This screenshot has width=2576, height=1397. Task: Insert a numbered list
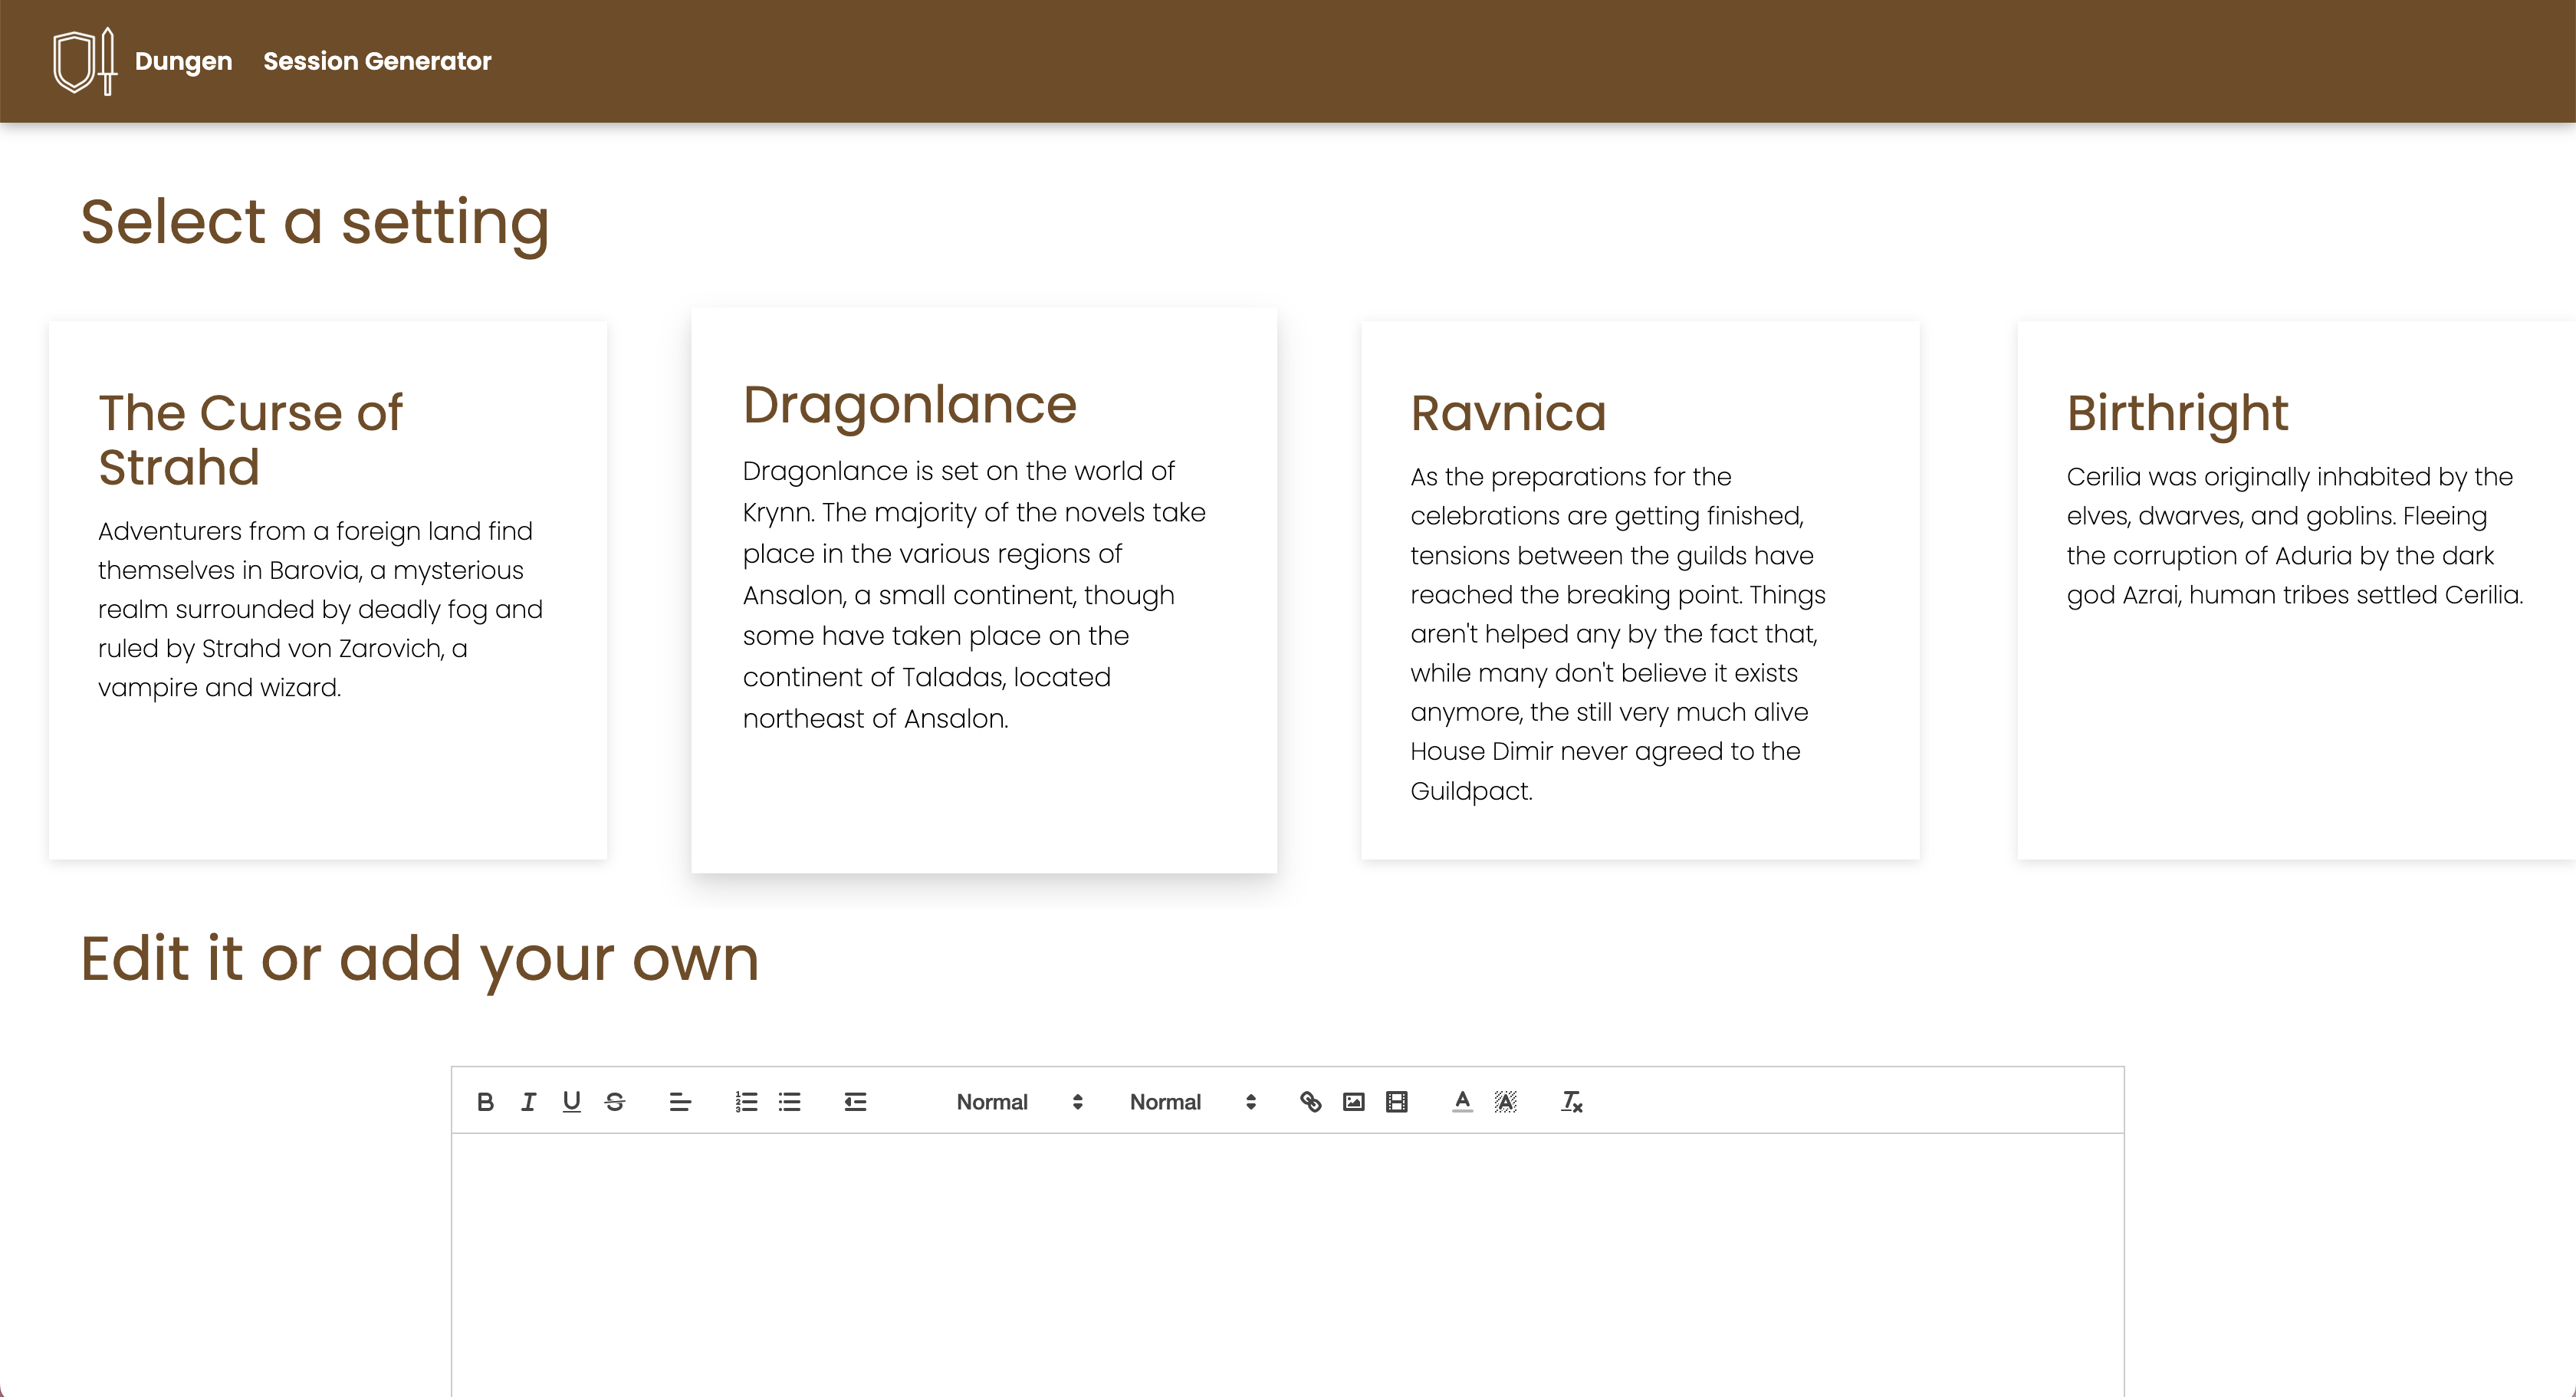[746, 1102]
